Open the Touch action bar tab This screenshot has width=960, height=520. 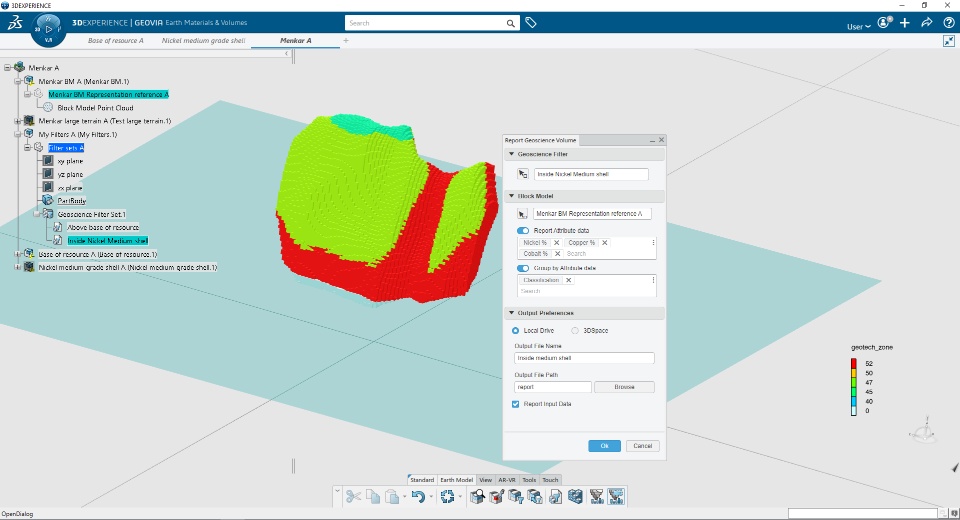(x=550, y=480)
